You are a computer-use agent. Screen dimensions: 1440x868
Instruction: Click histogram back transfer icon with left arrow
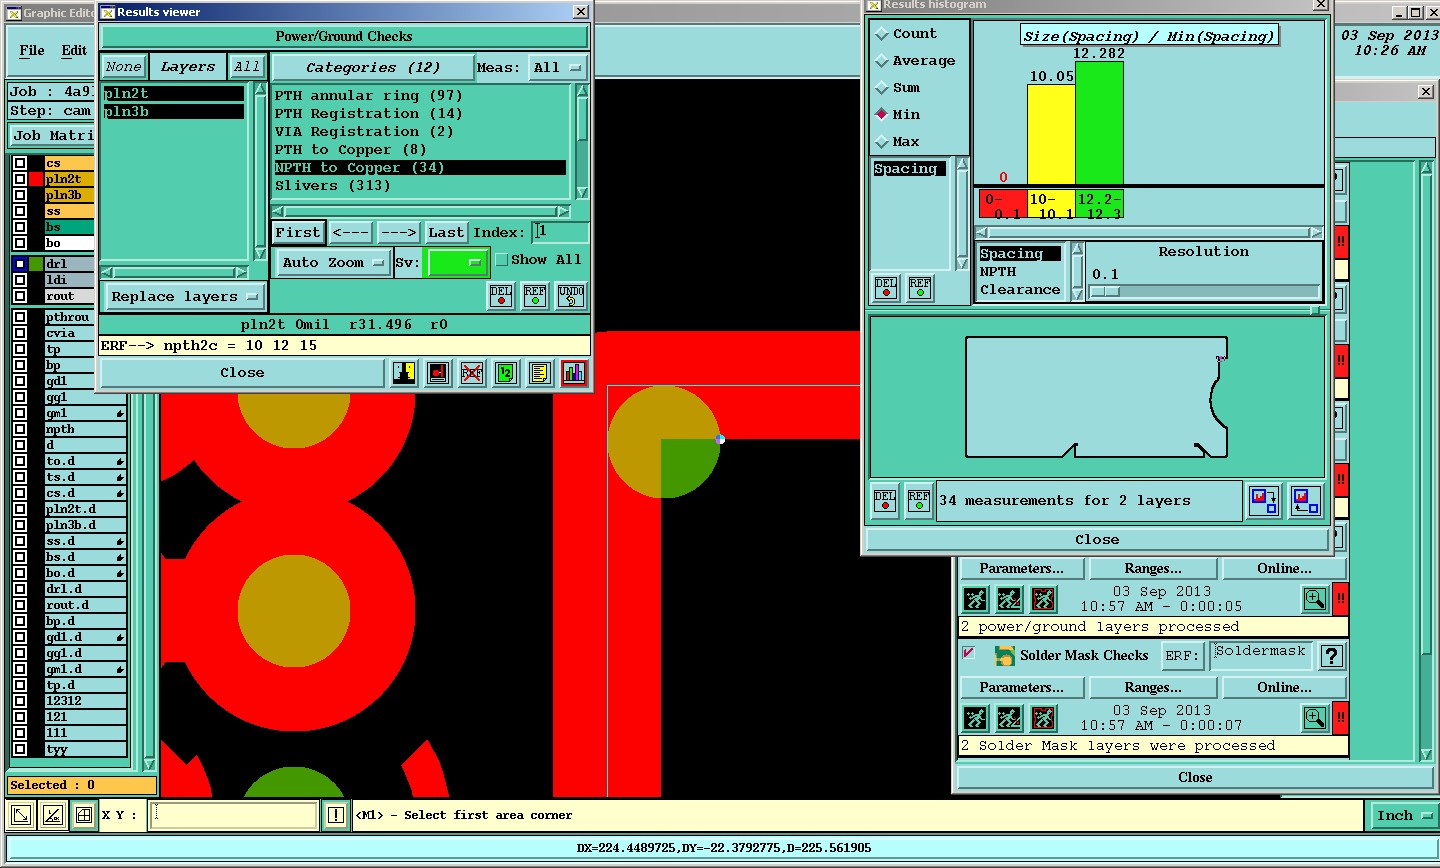click(1305, 500)
